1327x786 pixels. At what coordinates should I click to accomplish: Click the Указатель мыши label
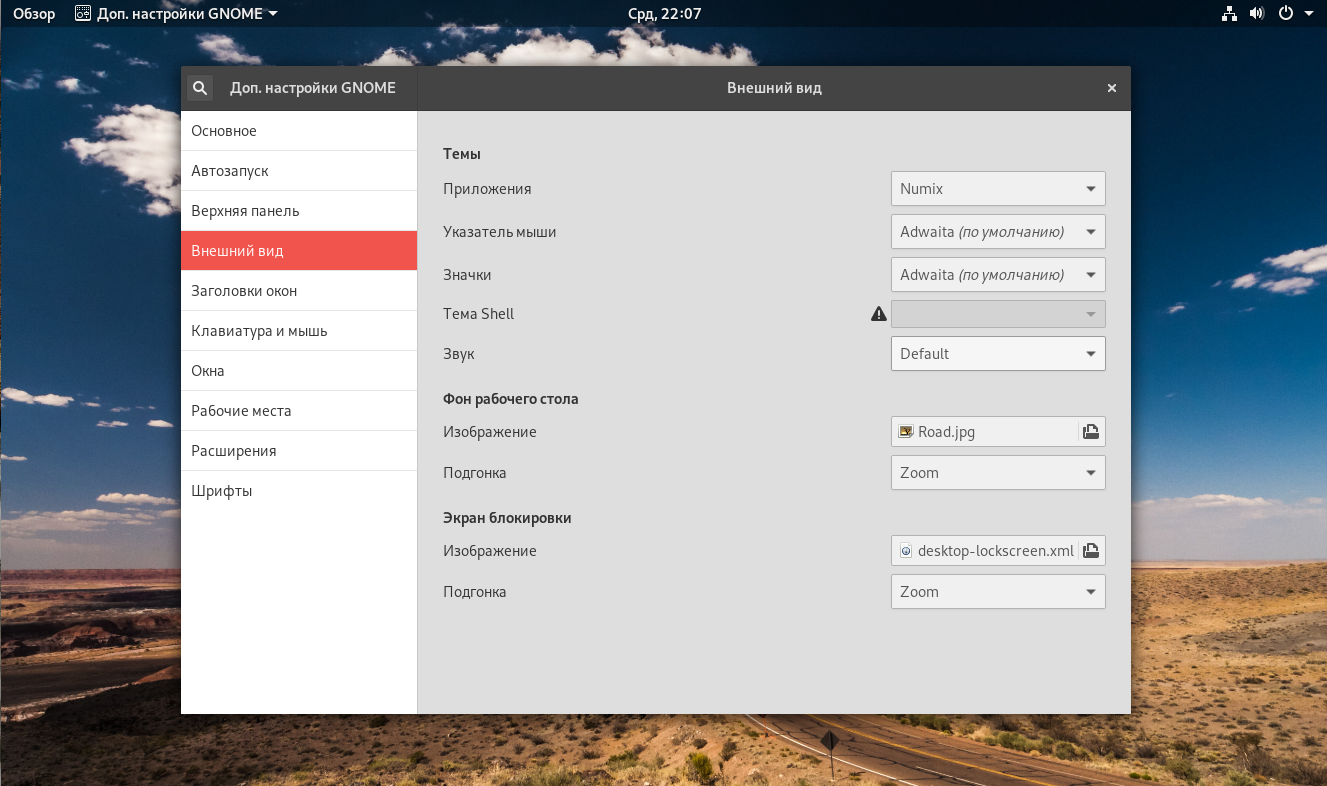pyautogui.click(x=500, y=232)
